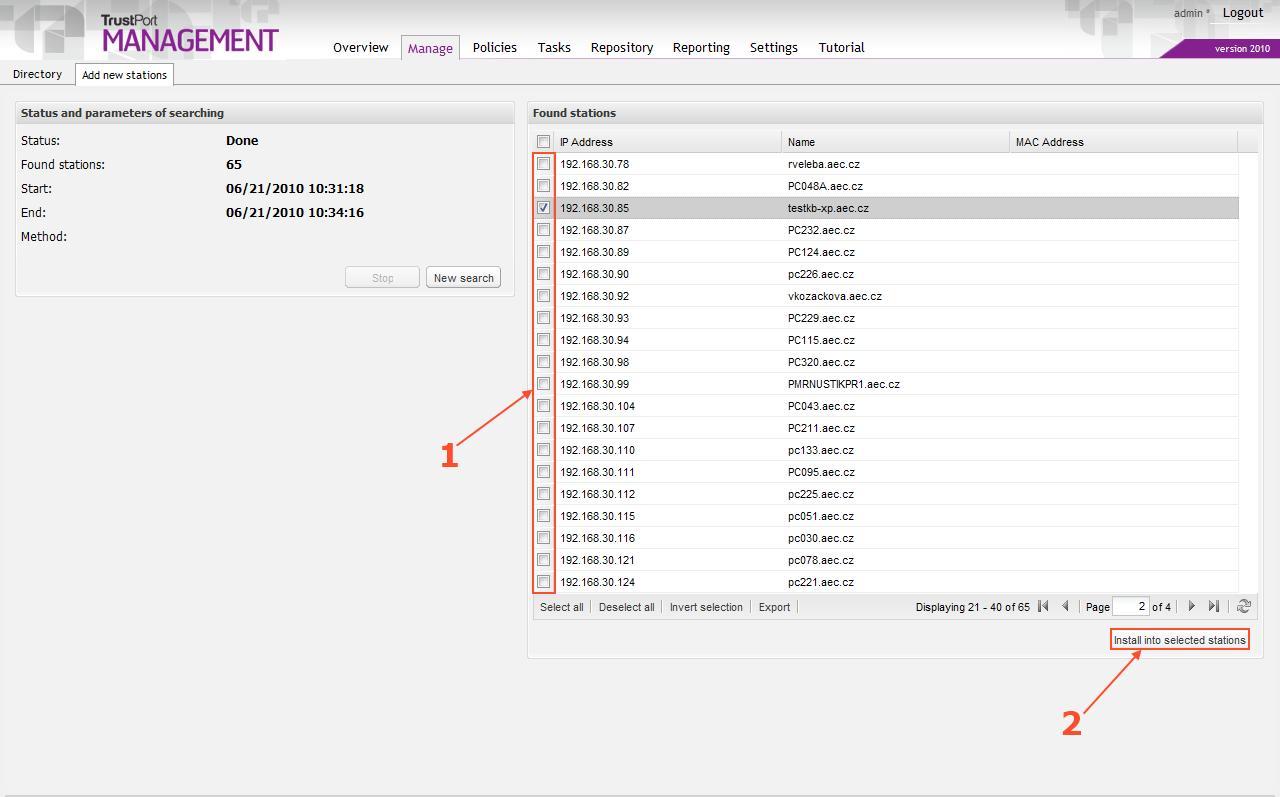Click the disabled Stop button
Screen dimensions: 1280x797
(381, 277)
